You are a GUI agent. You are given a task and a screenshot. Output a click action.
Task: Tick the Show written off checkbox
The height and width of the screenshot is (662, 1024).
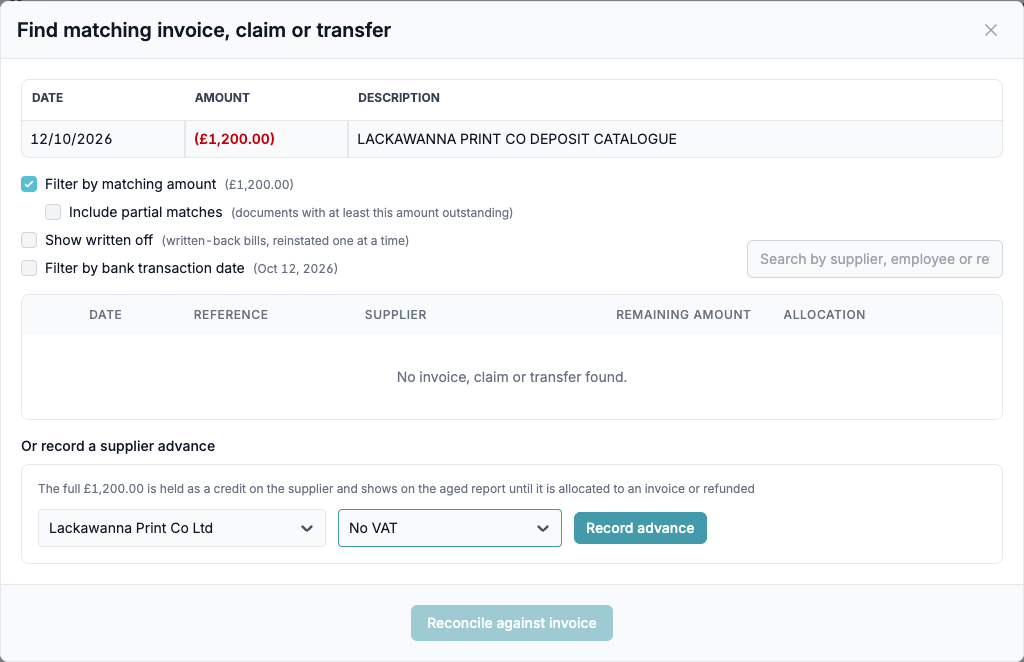click(x=29, y=240)
